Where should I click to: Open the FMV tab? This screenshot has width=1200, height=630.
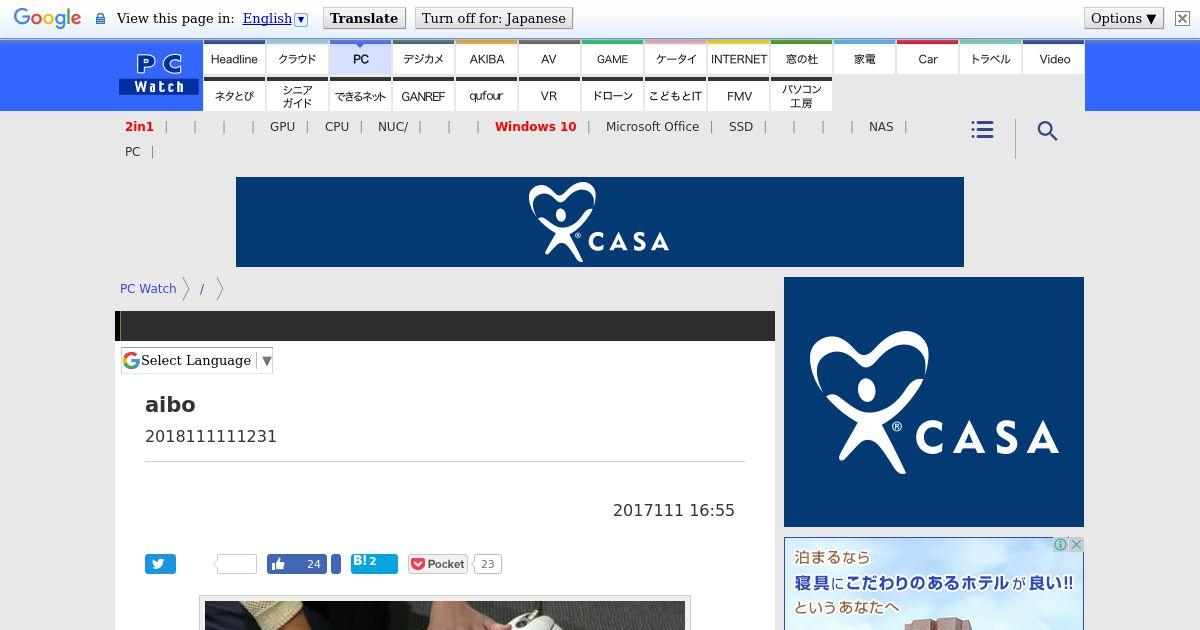point(738,96)
